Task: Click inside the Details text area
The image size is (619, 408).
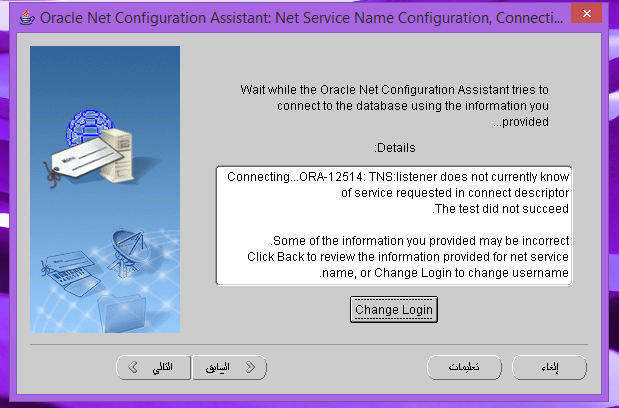Action: point(394,226)
